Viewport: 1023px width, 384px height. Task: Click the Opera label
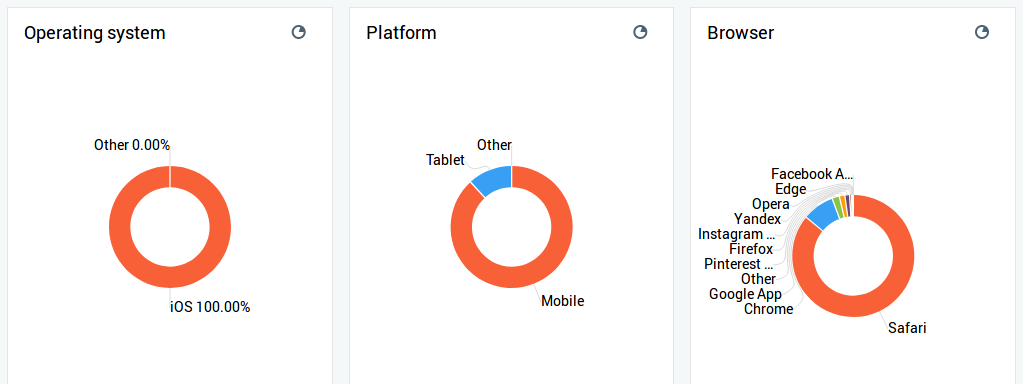click(771, 204)
